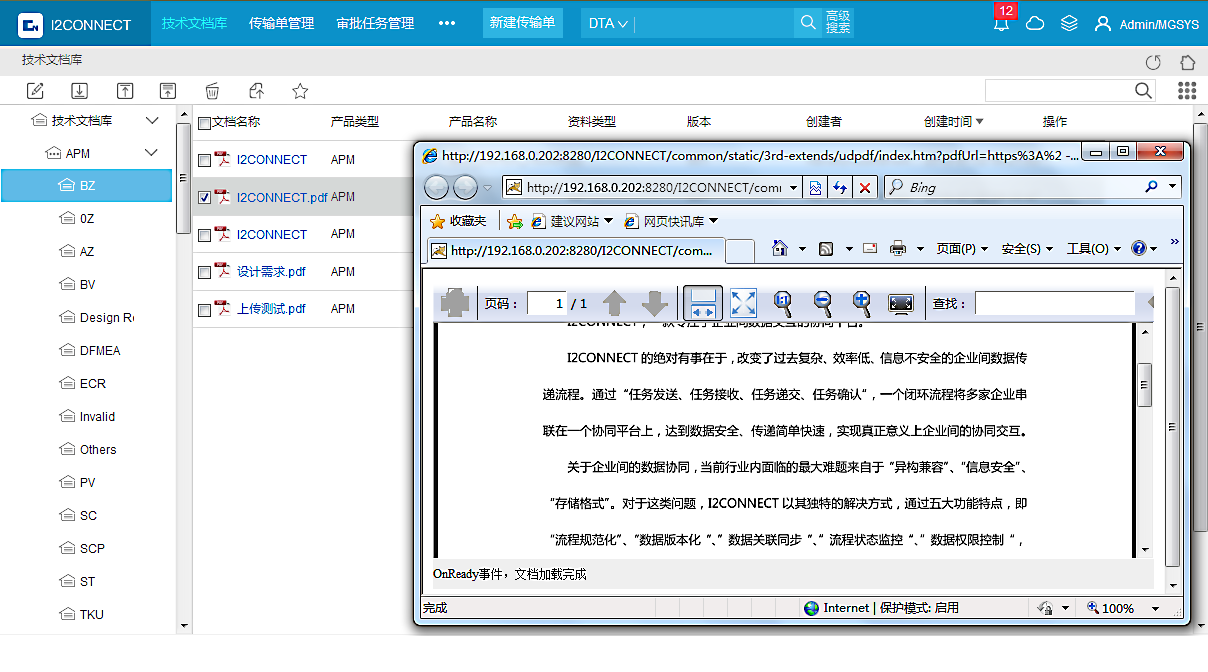This screenshot has width=1208, height=672.
Task: Click the PDF viewer actual size magnifier
Action: click(x=783, y=303)
